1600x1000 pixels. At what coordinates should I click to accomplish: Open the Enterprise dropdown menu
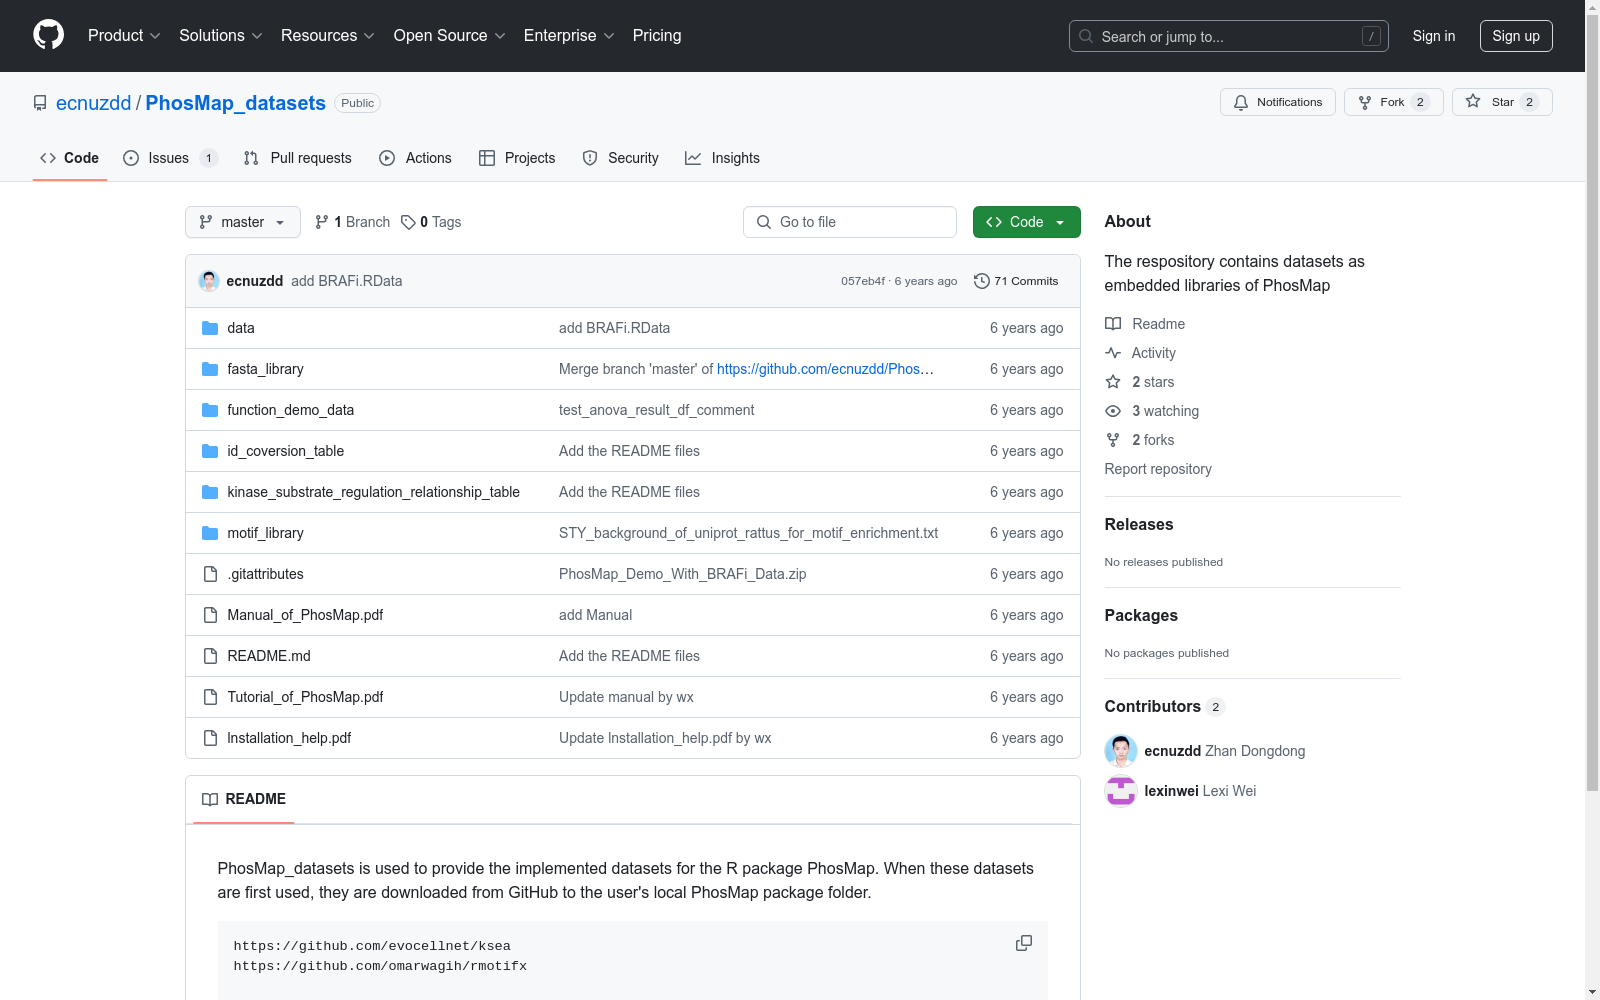pyautogui.click(x=569, y=36)
